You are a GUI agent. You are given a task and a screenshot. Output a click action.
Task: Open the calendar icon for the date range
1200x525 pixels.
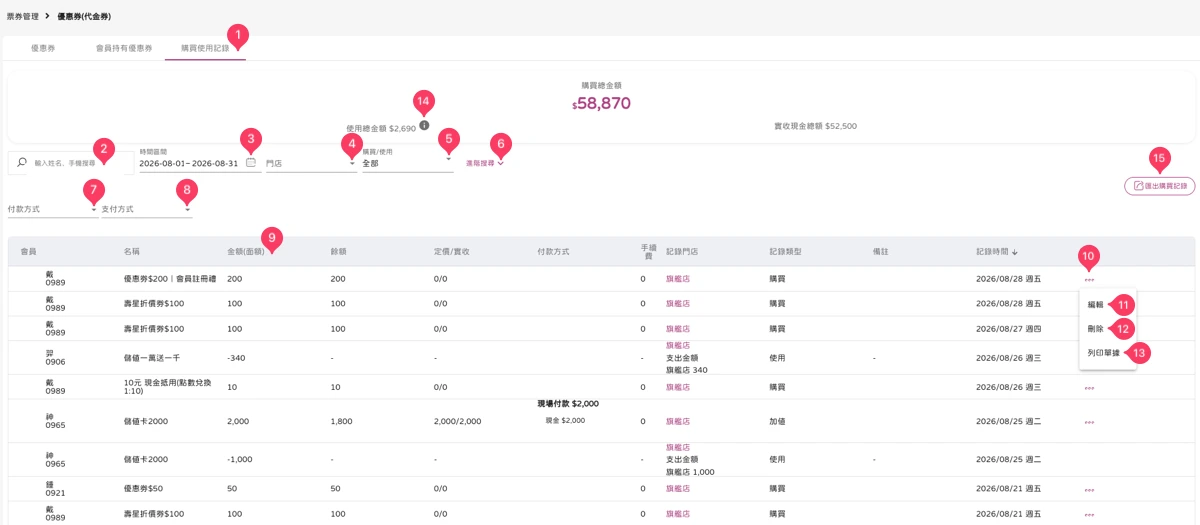pos(250,162)
